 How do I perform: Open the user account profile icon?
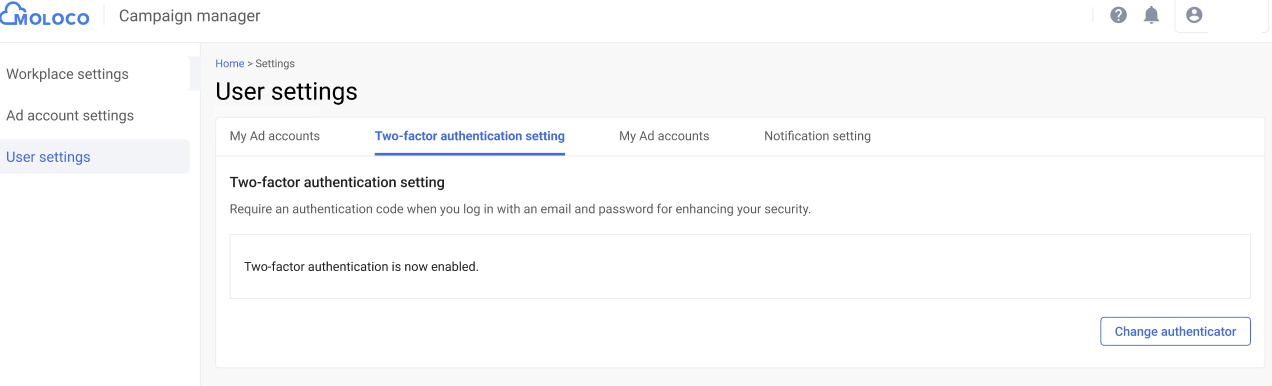(x=1193, y=15)
